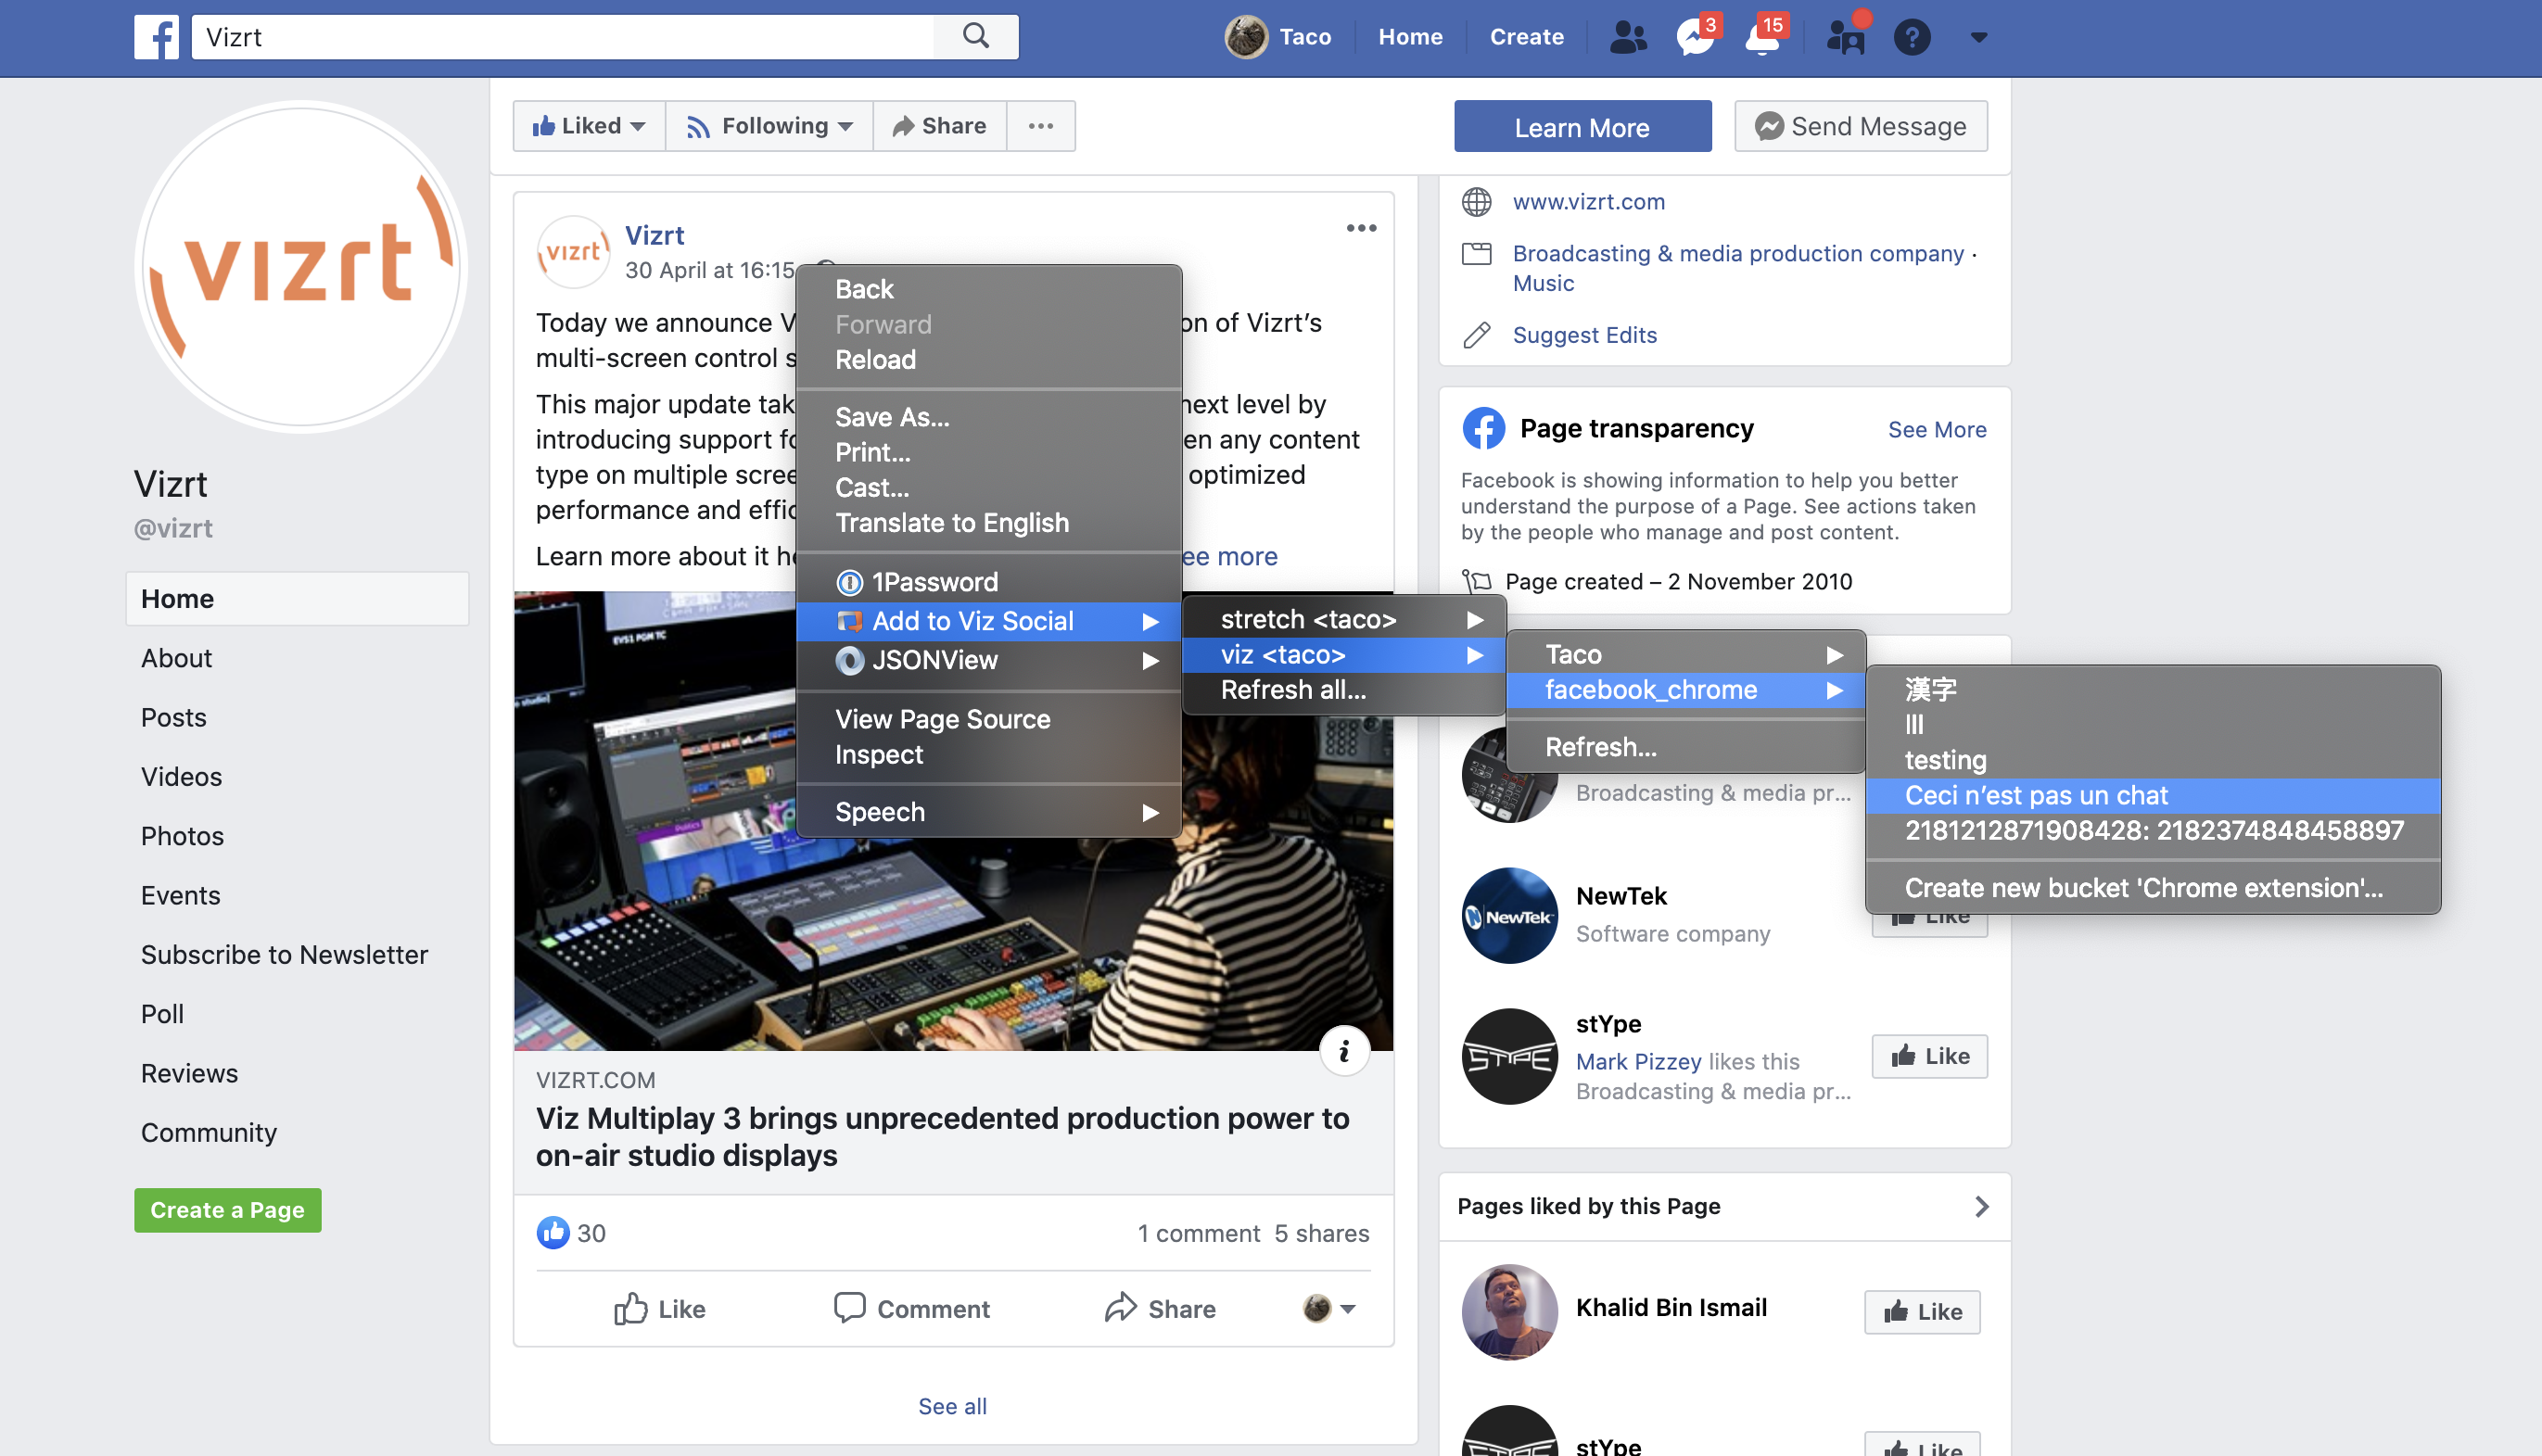The width and height of the screenshot is (2542, 1456).
Task: Click the Share button in page toolbar
Action: pyautogui.click(x=939, y=126)
